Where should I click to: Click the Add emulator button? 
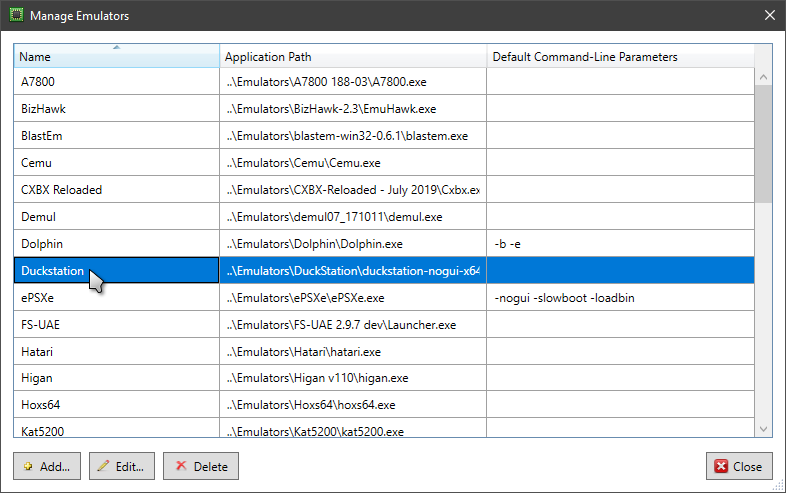coord(47,466)
